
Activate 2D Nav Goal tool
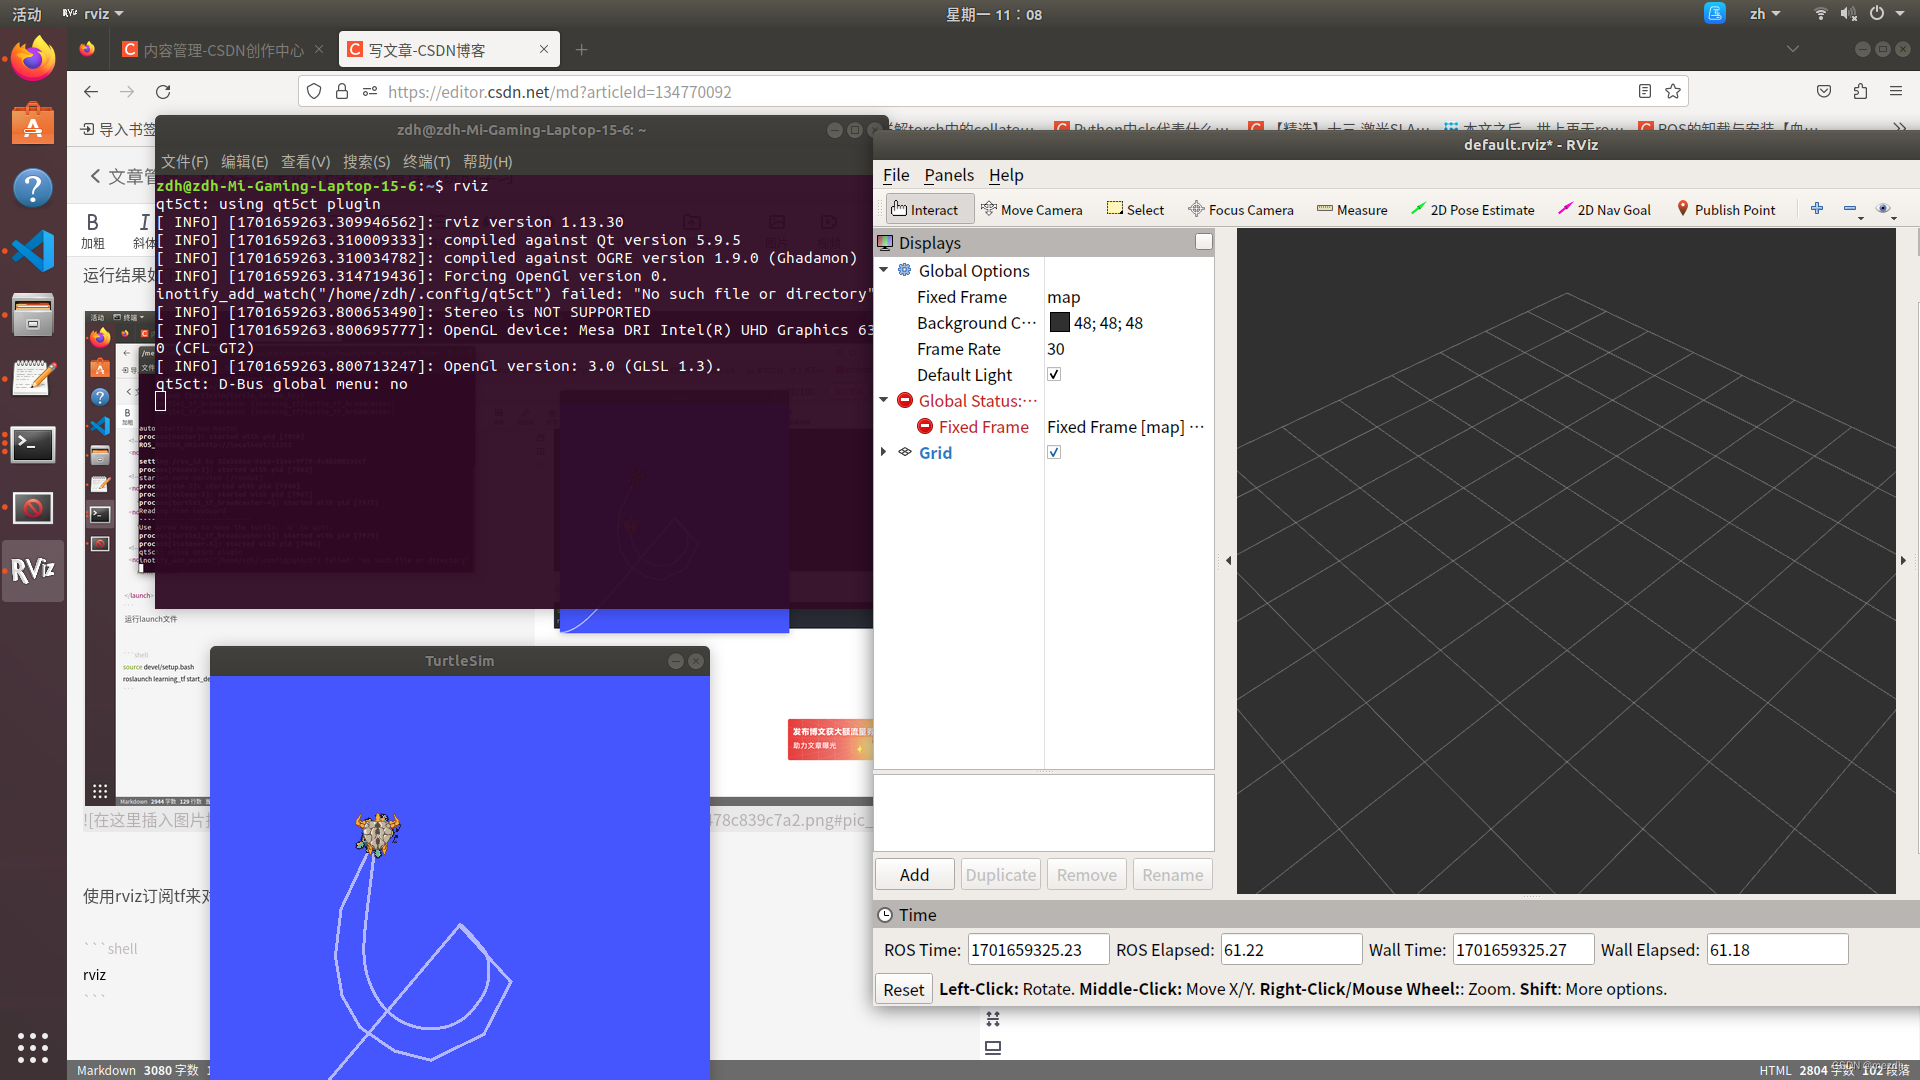(1604, 209)
